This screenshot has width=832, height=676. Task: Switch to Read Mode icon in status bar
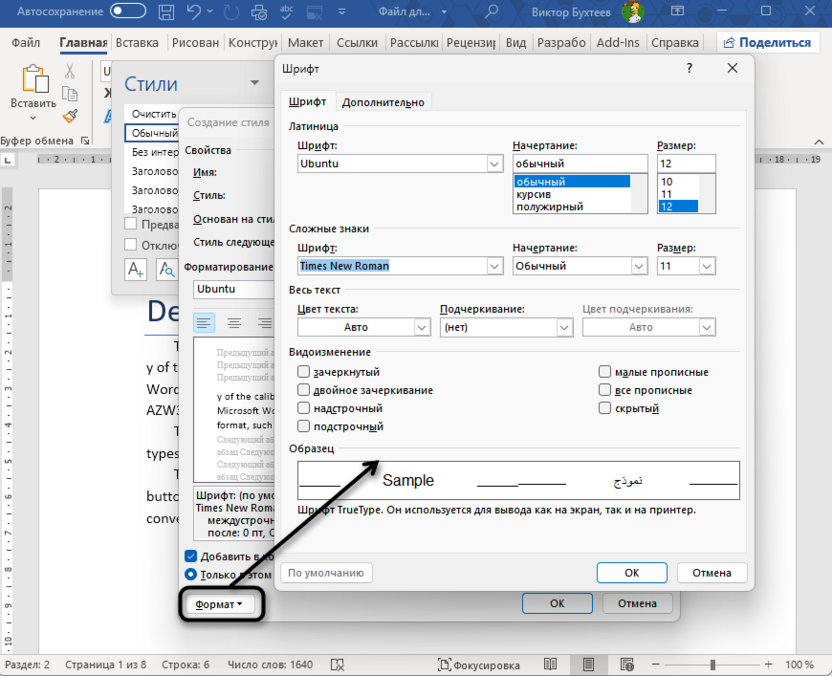coord(550,664)
